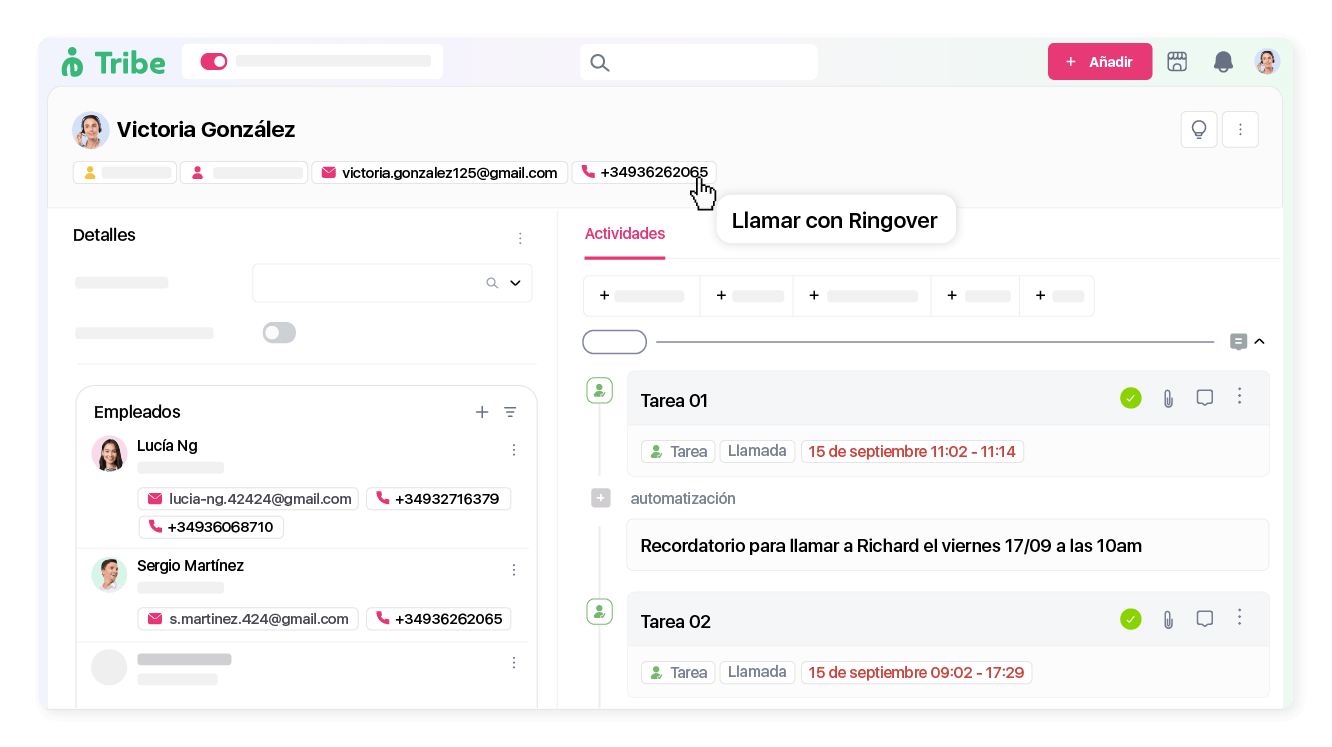Select the Actividades tab
1332x747 pixels.
[x=624, y=233]
